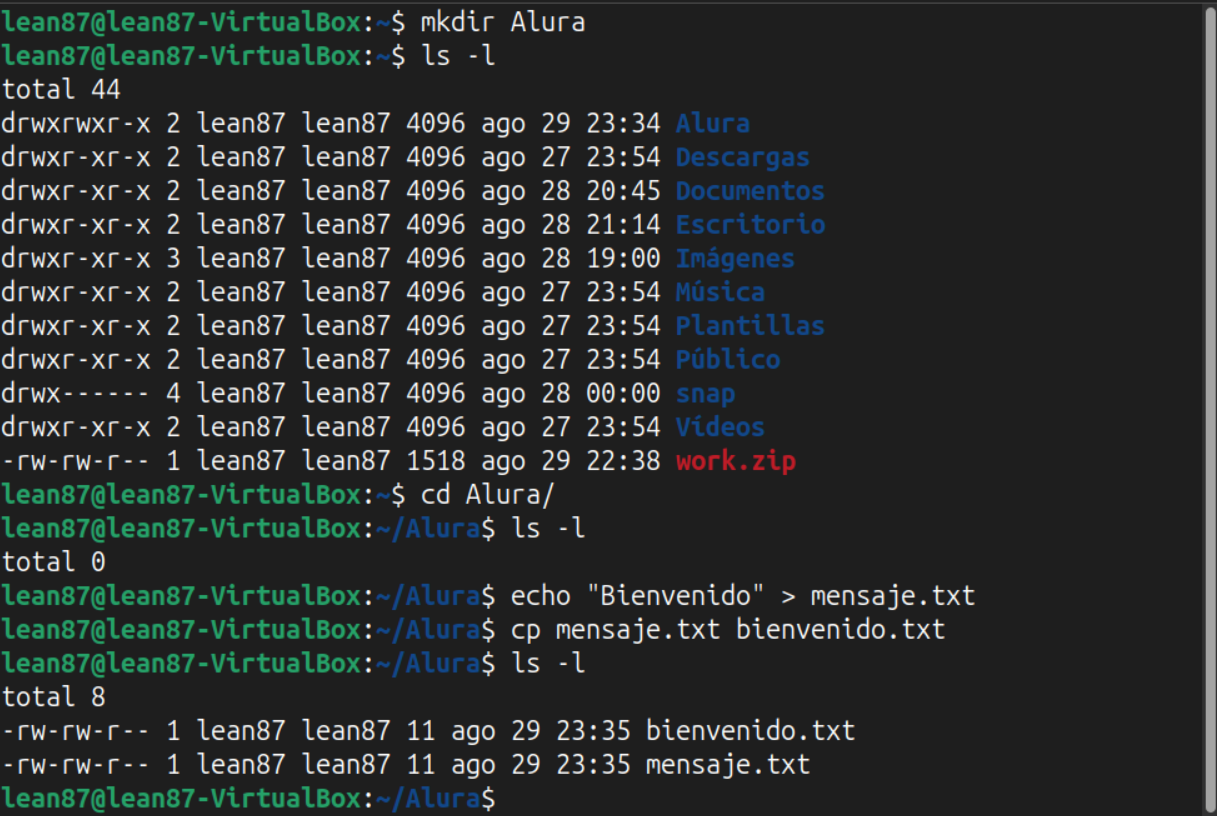Image resolution: width=1217 pixels, height=816 pixels.
Task: Click the Alura directory name in listing
Action: click(713, 124)
